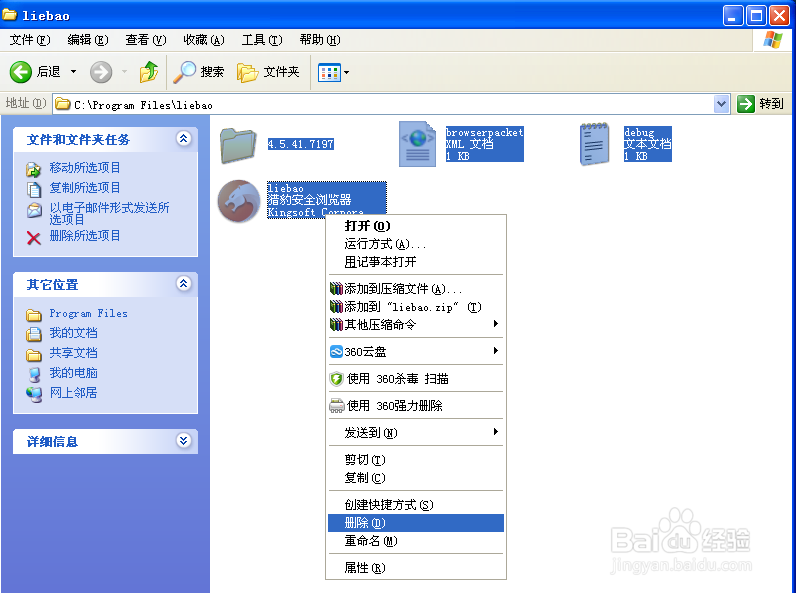Click the 360杀毒 shield icon
The height and width of the screenshot is (593, 796).
point(336,379)
